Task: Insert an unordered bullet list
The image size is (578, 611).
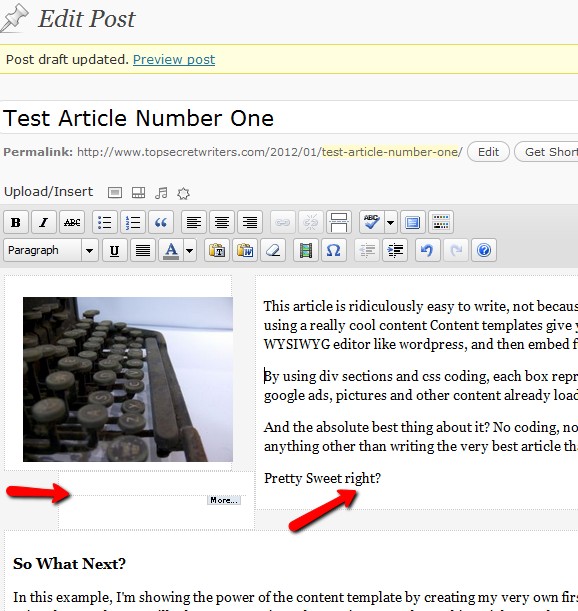Action: click(105, 223)
